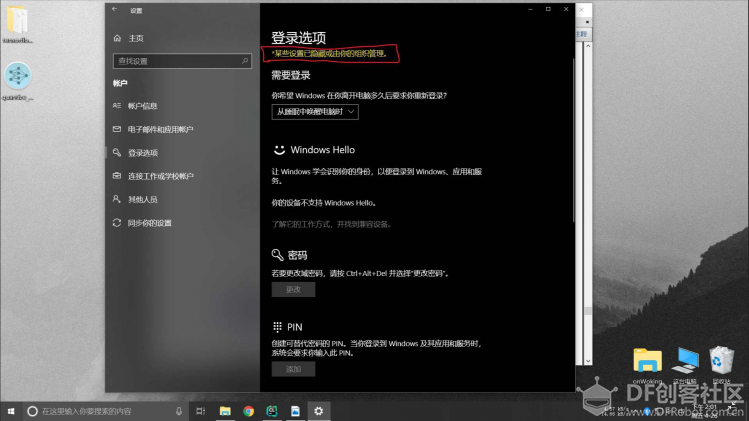
Task: Click the magnifier icon in settings search
Action: pos(245,61)
